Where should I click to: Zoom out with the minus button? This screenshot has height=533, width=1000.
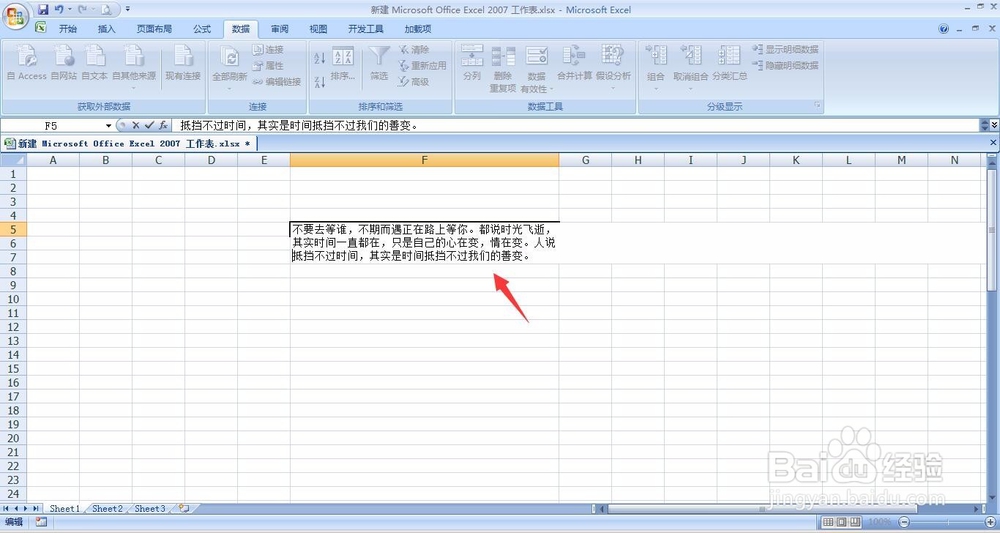pos(904,522)
